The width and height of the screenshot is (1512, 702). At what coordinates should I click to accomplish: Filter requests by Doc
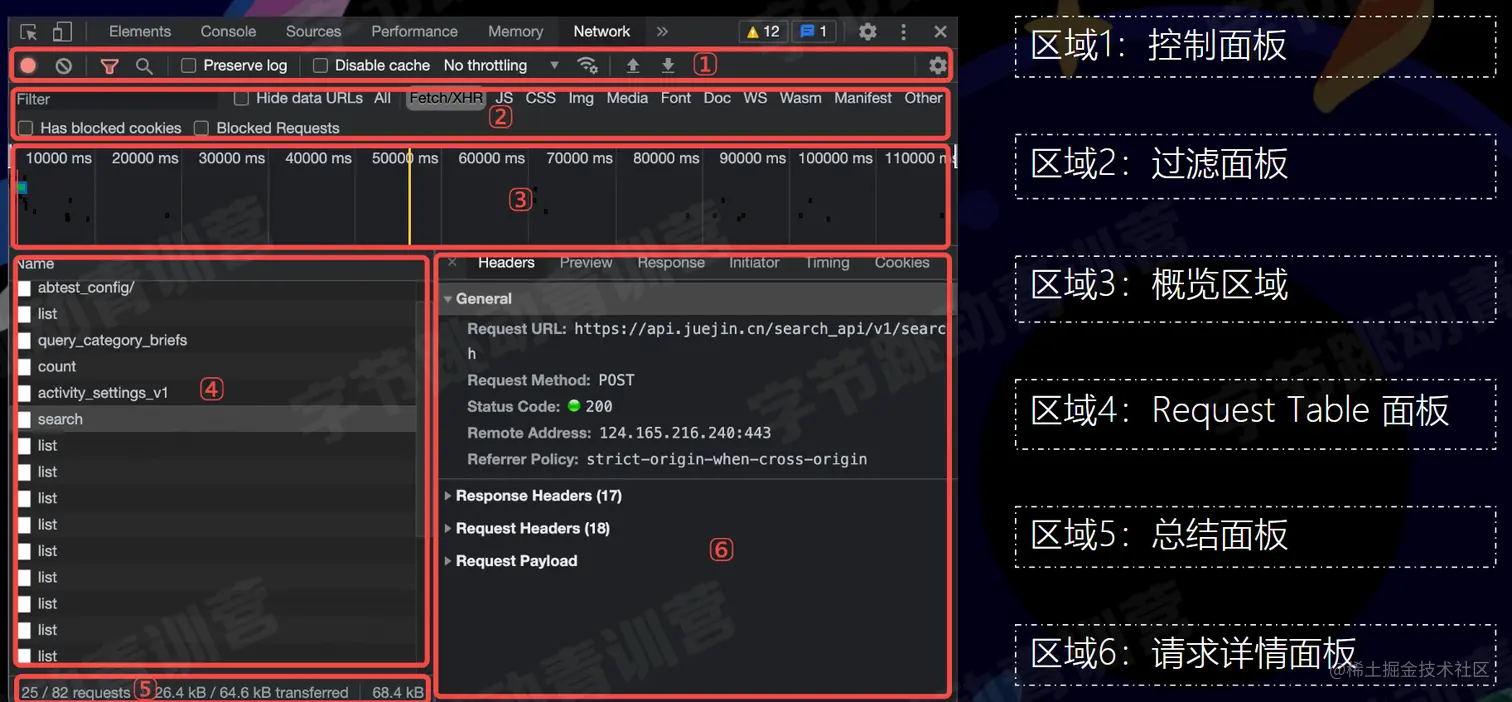[717, 98]
